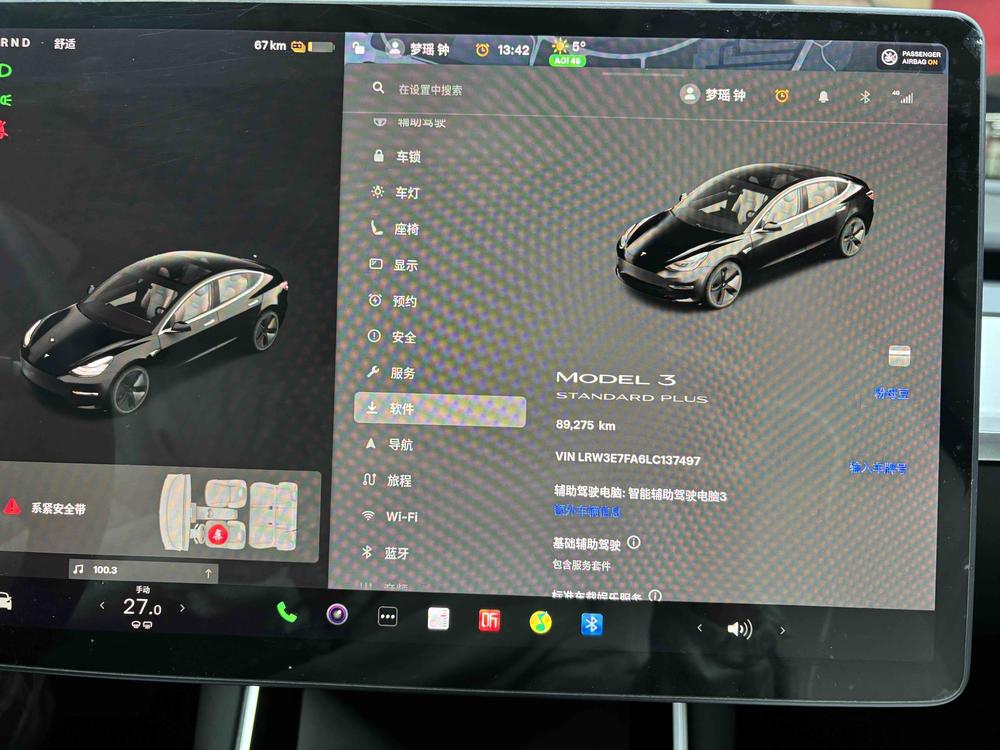Tap the 13:42 clock on status bar
The width and height of the screenshot is (1000, 750).
coord(513,50)
